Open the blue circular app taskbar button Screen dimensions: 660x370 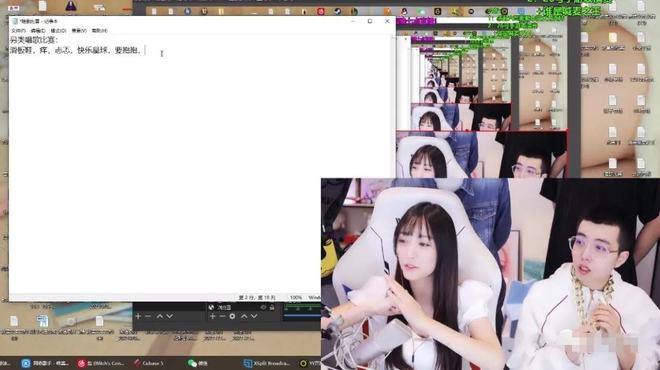tap(45, 363)
